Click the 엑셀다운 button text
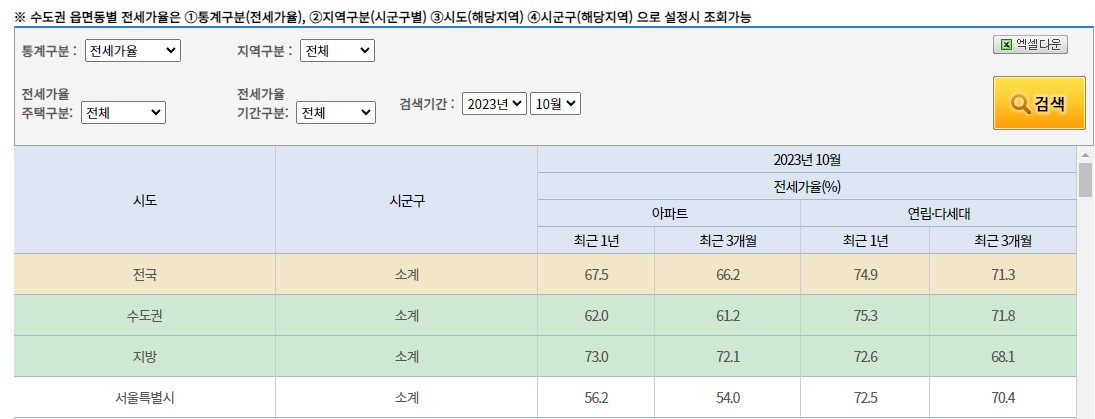 coord(1038,45)
